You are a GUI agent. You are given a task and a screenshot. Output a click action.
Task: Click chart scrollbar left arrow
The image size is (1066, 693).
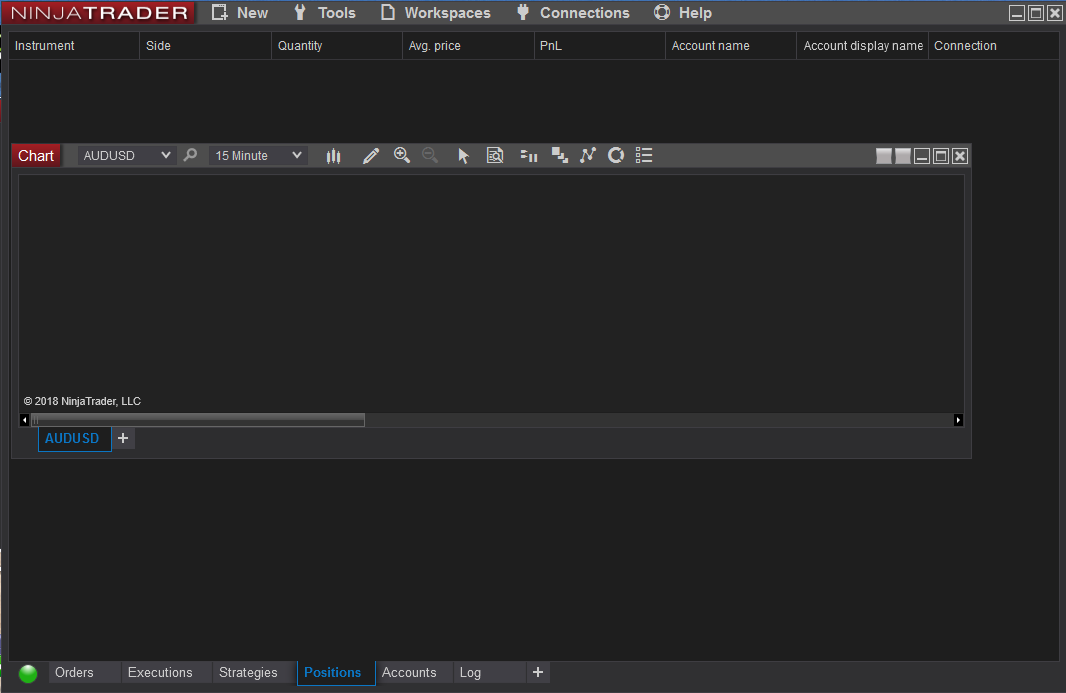coord(24,420)
